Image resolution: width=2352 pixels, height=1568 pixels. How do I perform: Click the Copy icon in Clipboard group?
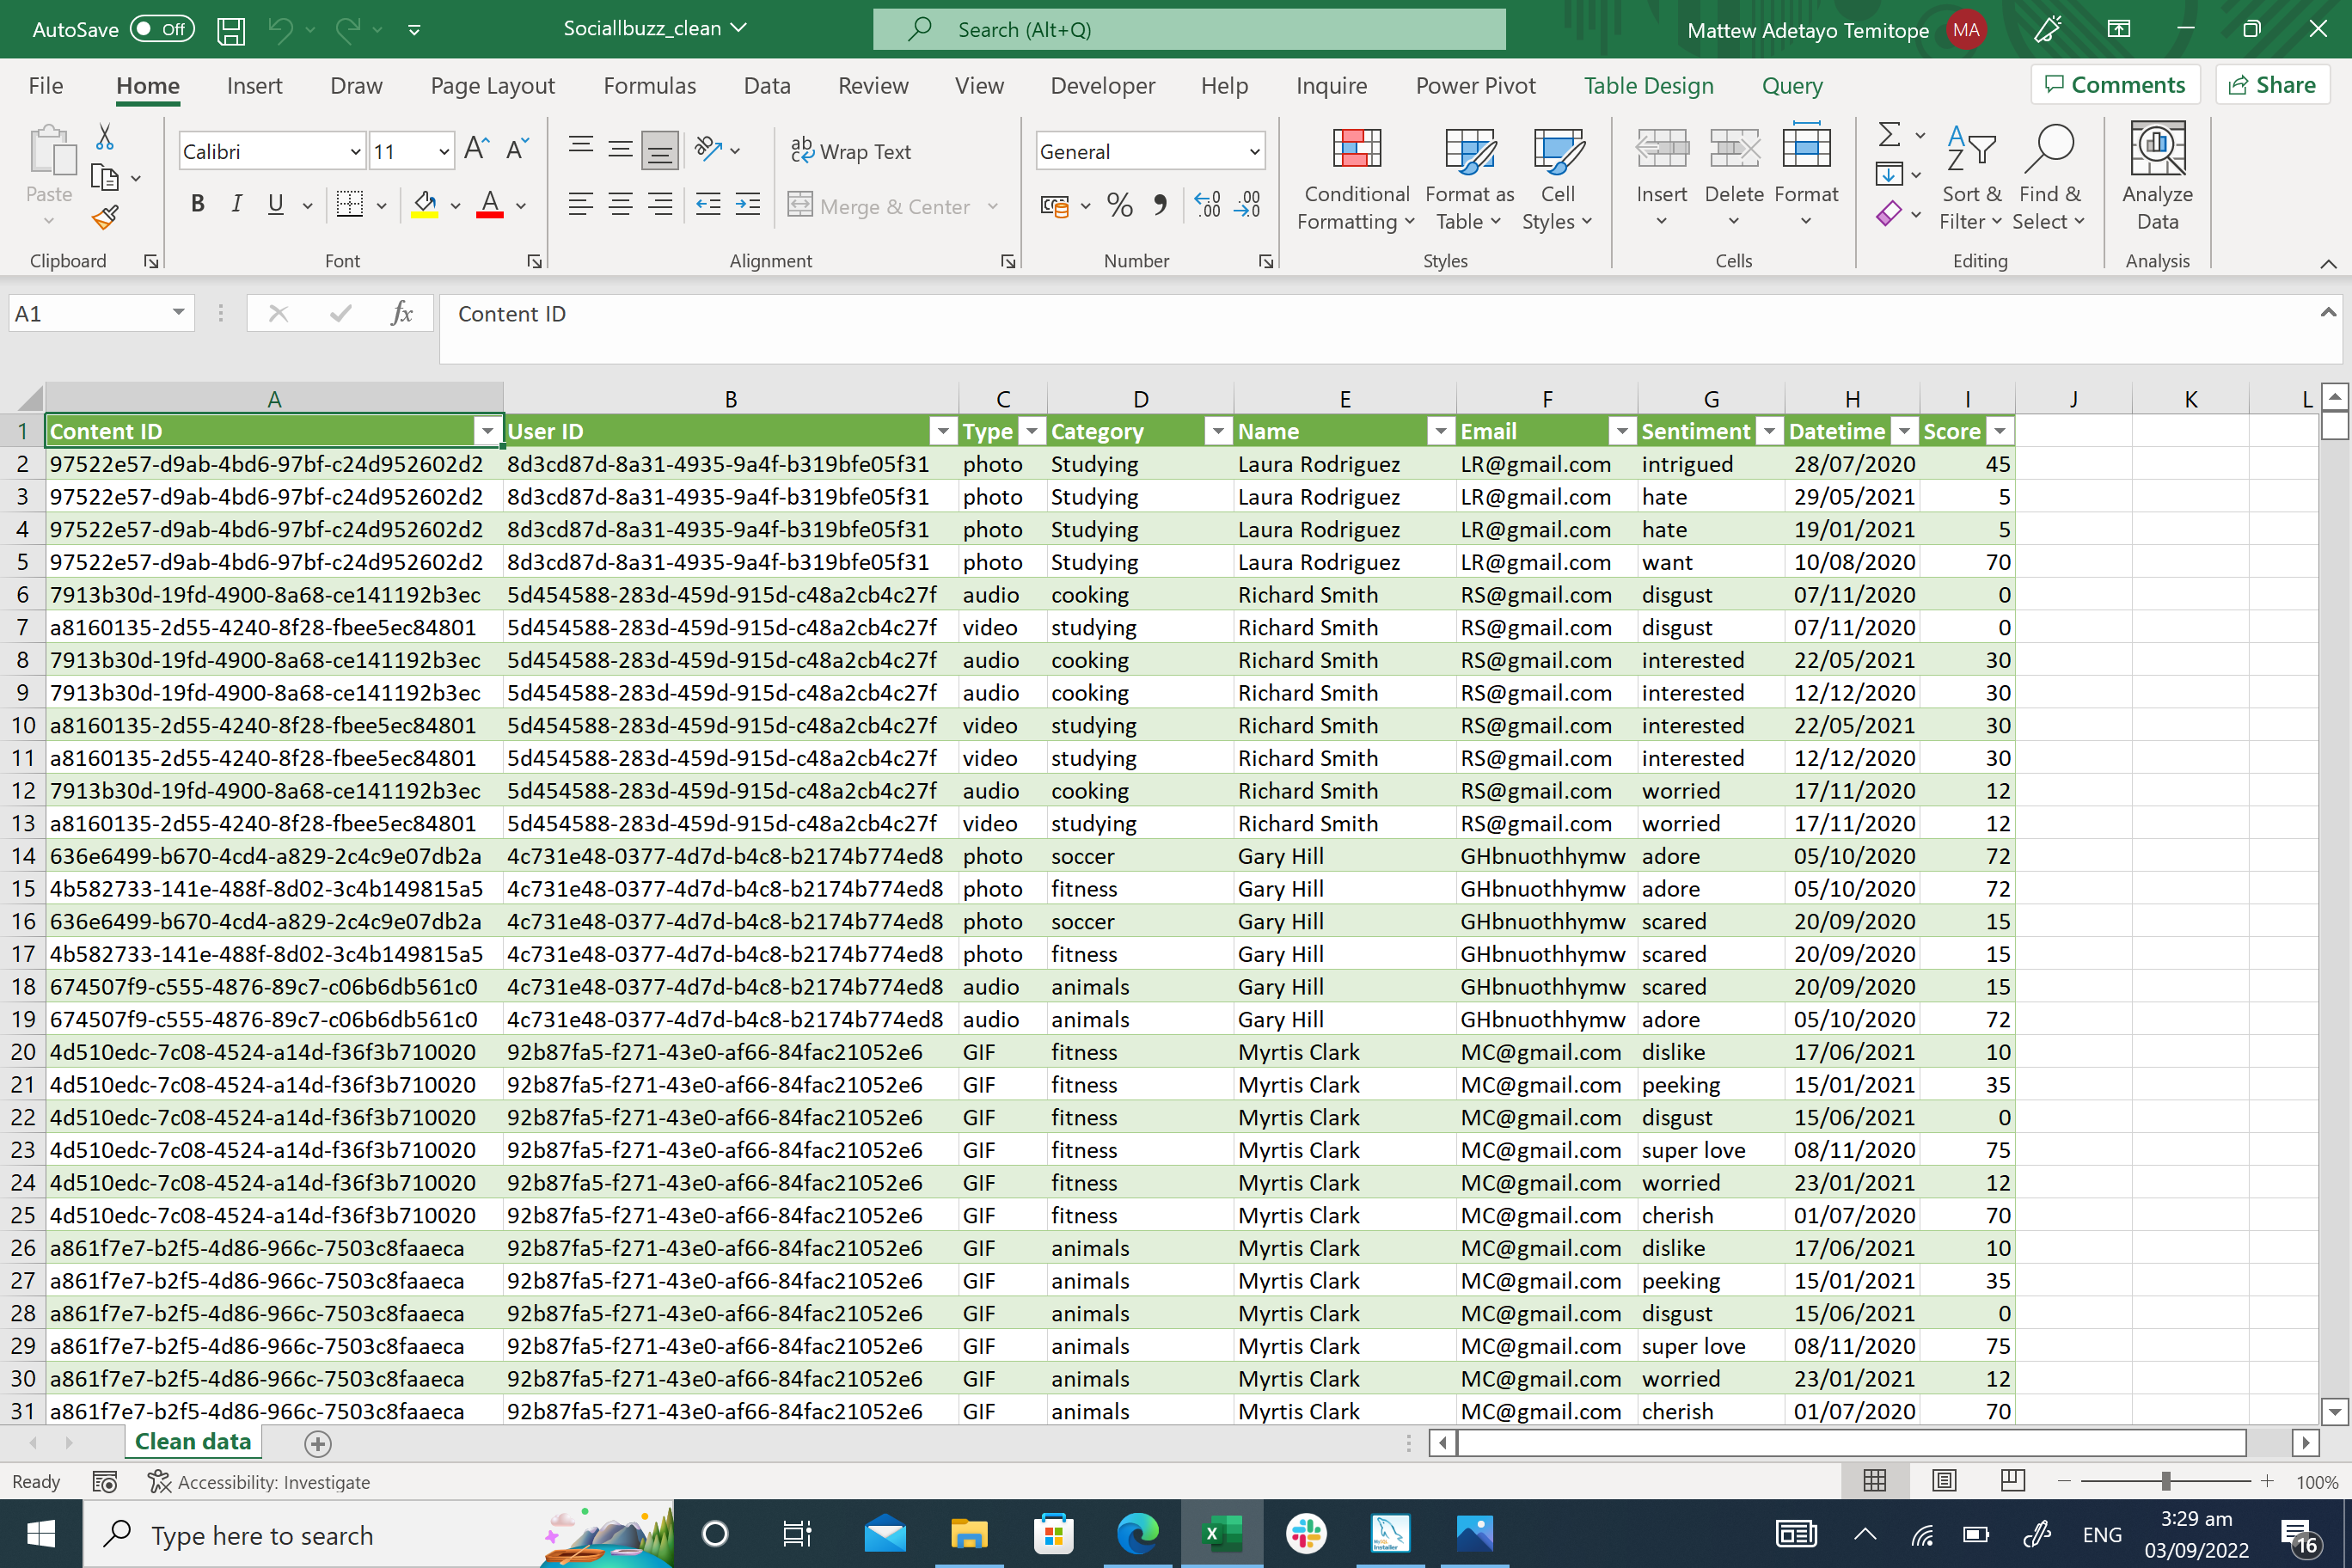click(105, 178)
